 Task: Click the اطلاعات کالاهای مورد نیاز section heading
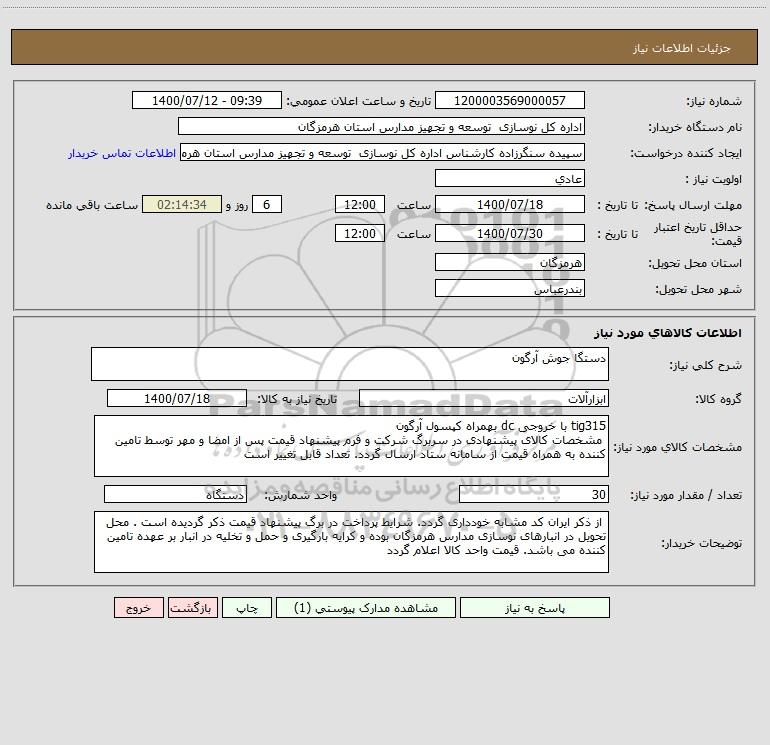668,333
